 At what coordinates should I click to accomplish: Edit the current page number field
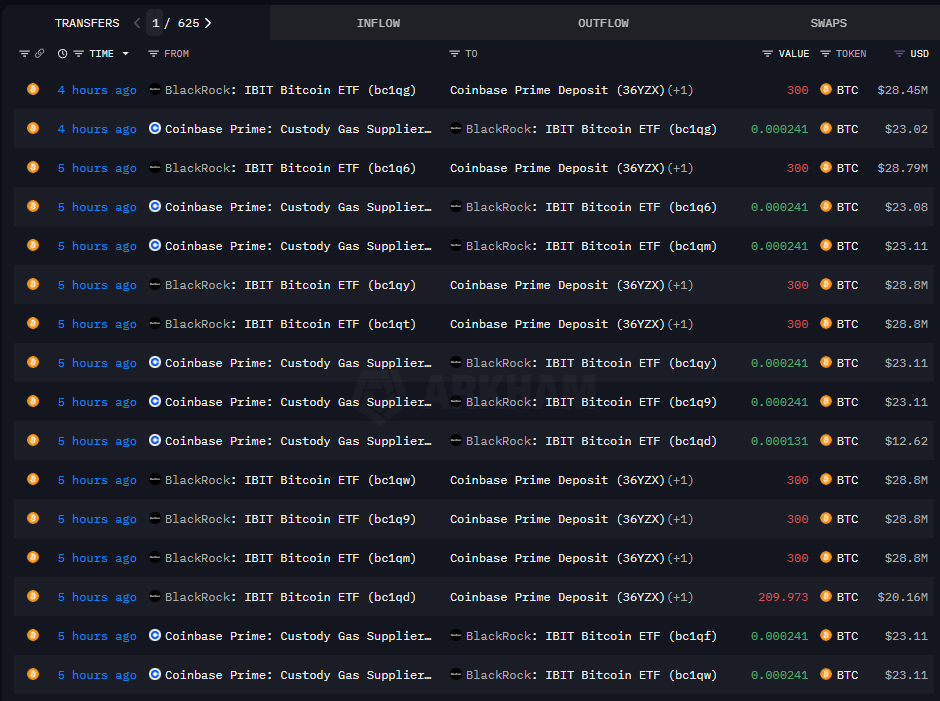click(x=155, y=23)
